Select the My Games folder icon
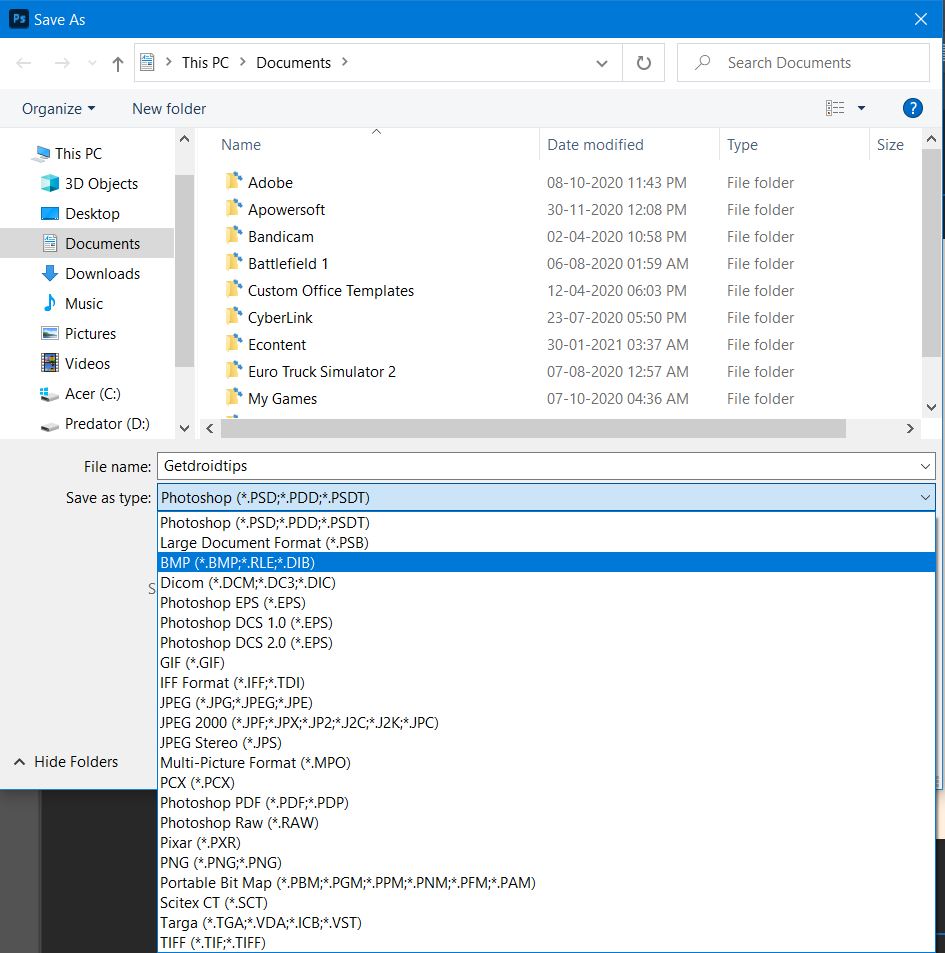945x953 pixels. point(234,397)
